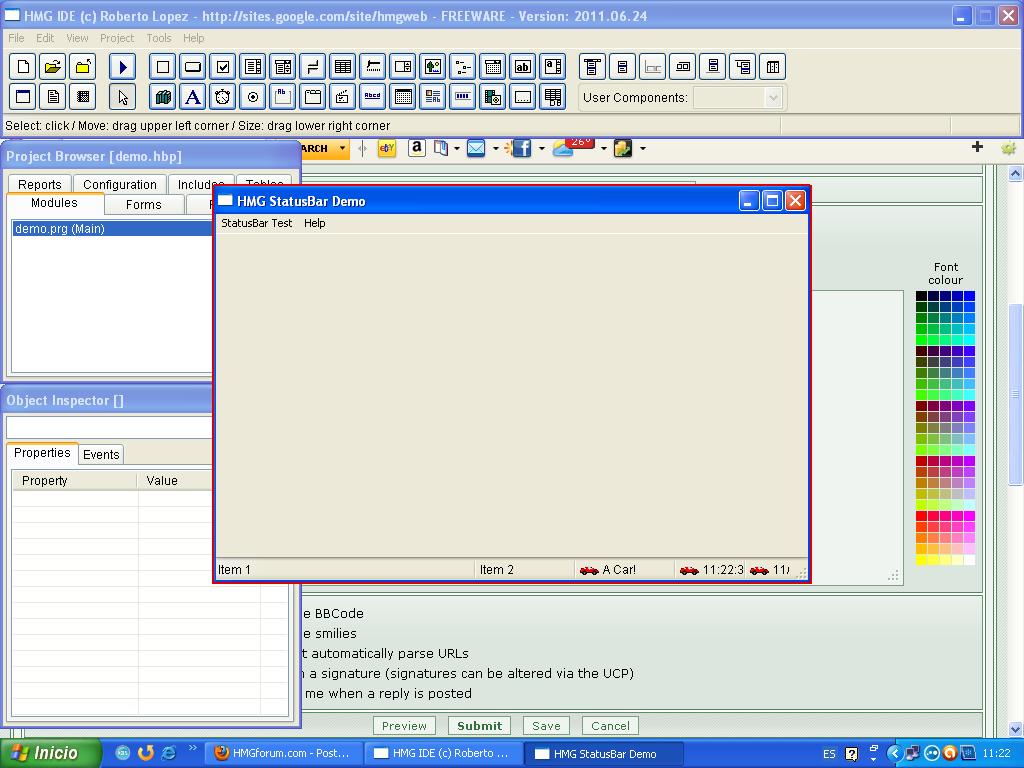
Task: Expand the taskbar quick launch chevron
Action: pos(192,748)
